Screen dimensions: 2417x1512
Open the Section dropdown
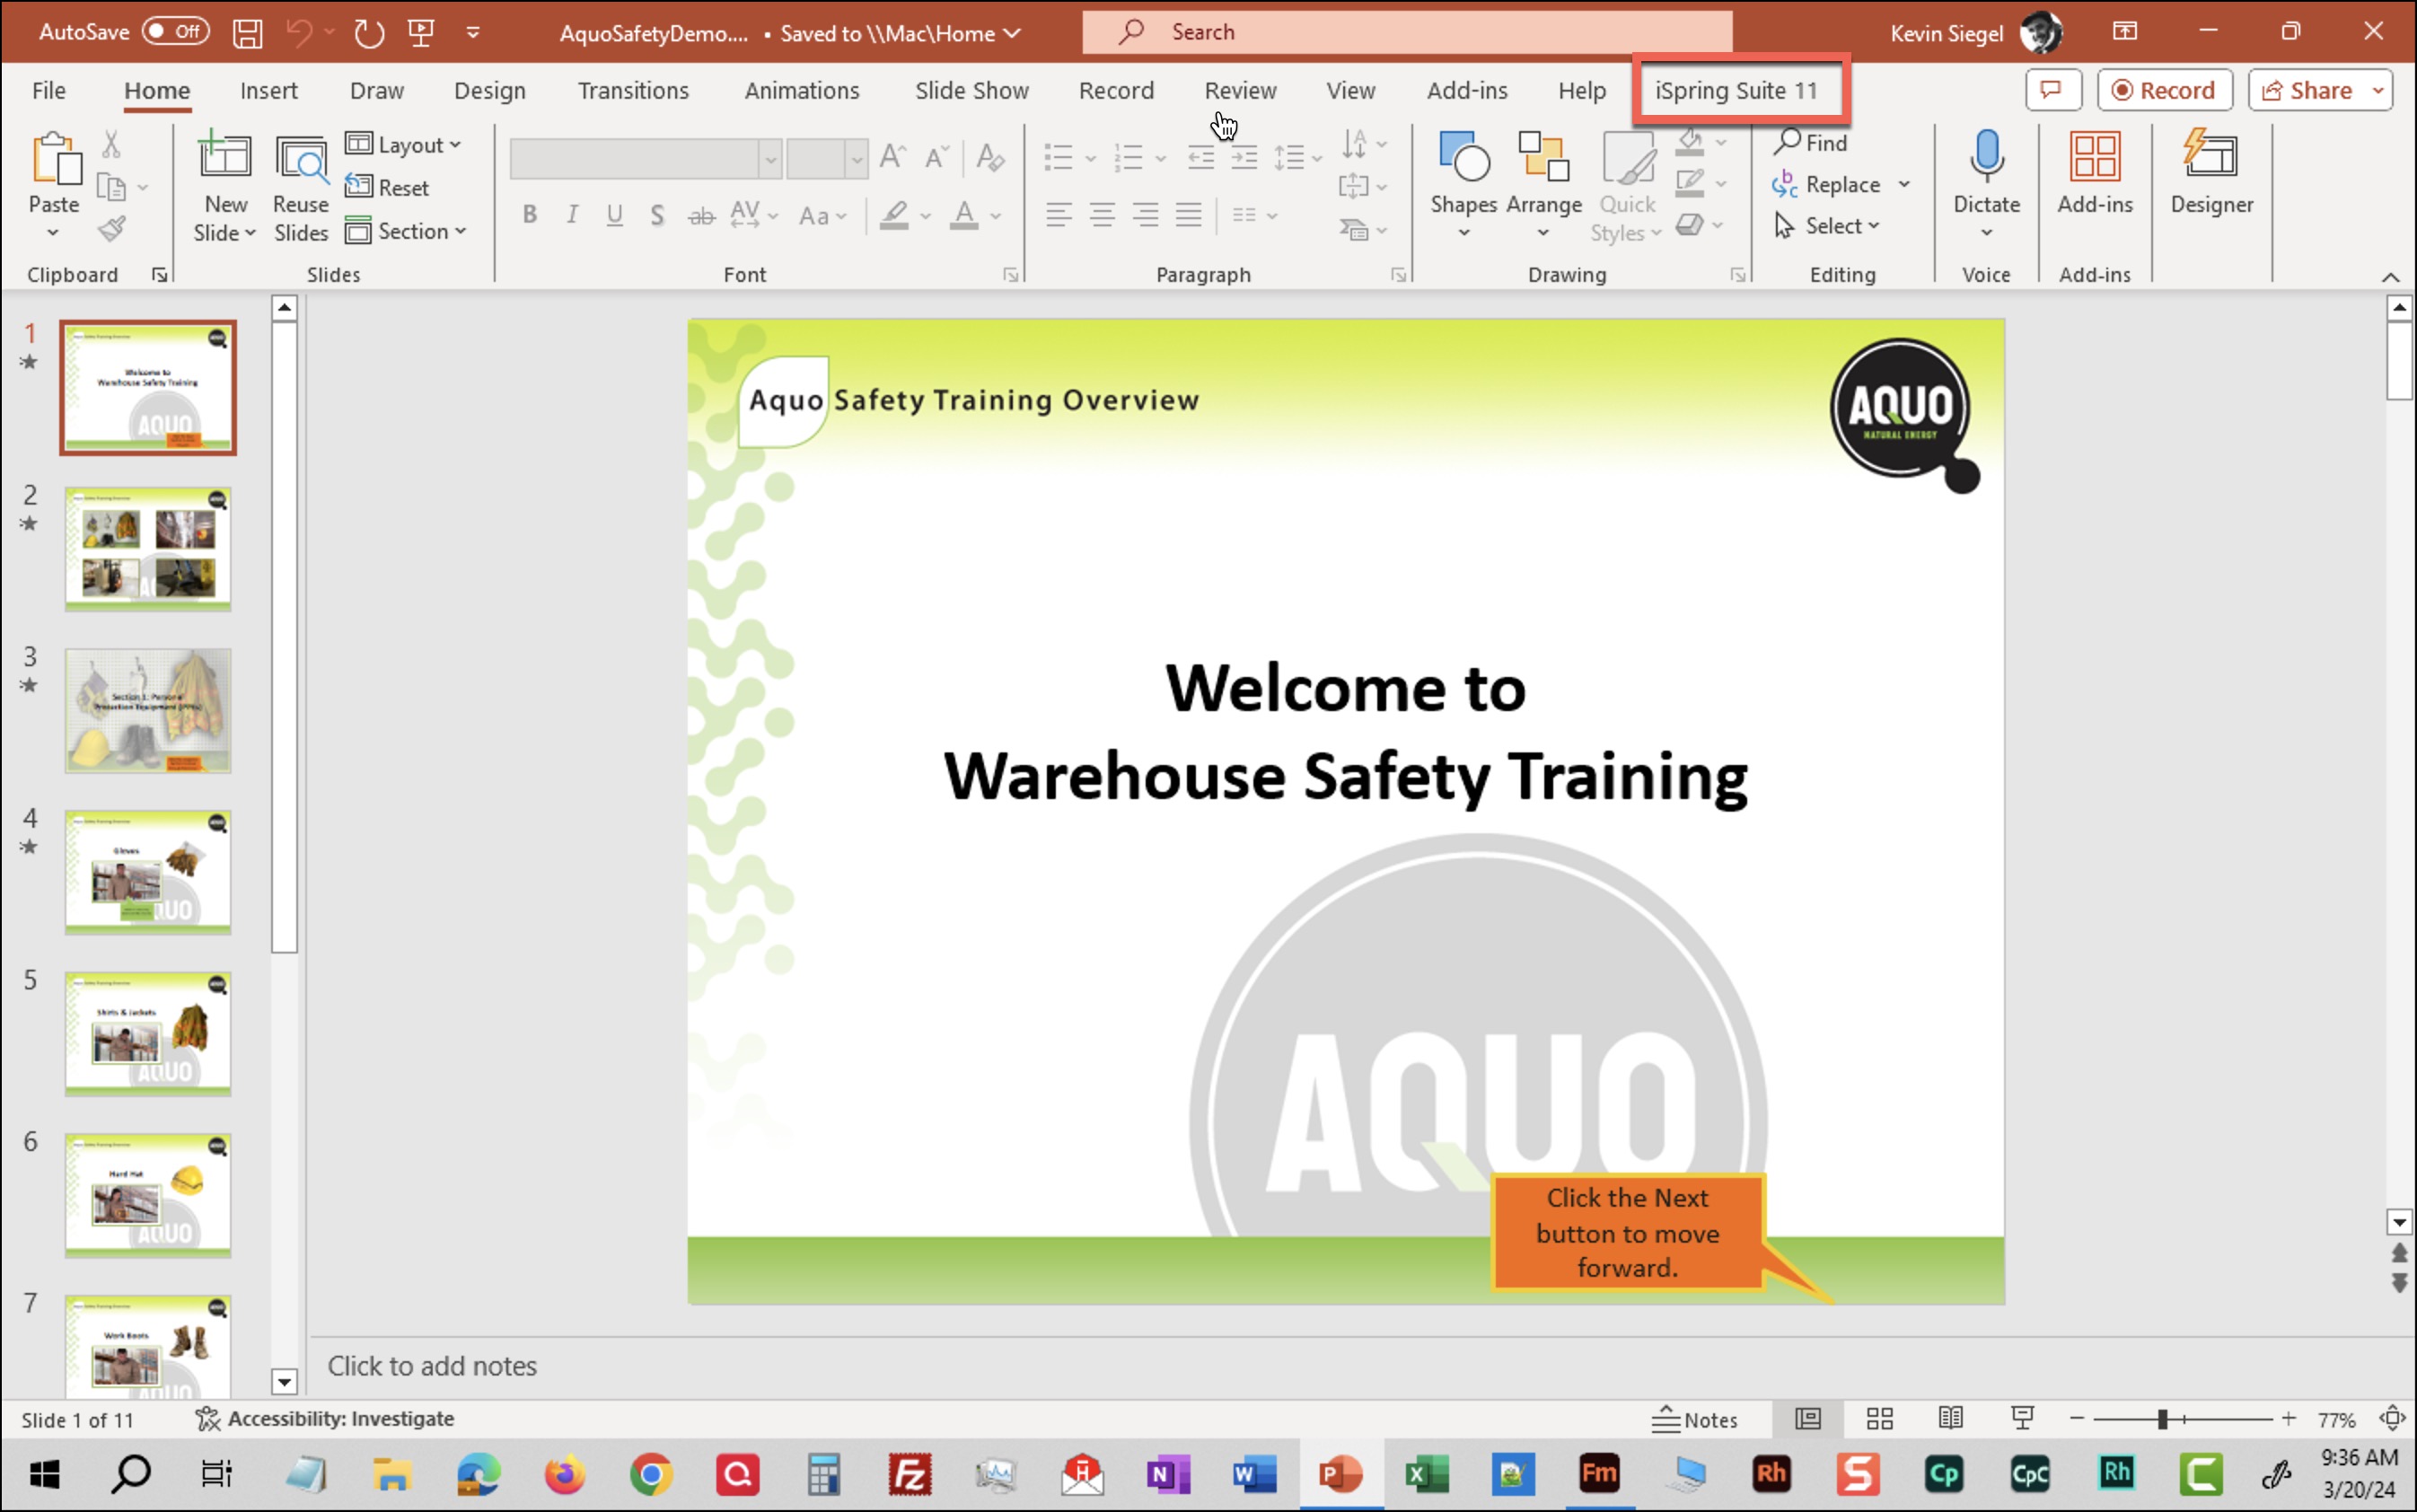point(406,231)
